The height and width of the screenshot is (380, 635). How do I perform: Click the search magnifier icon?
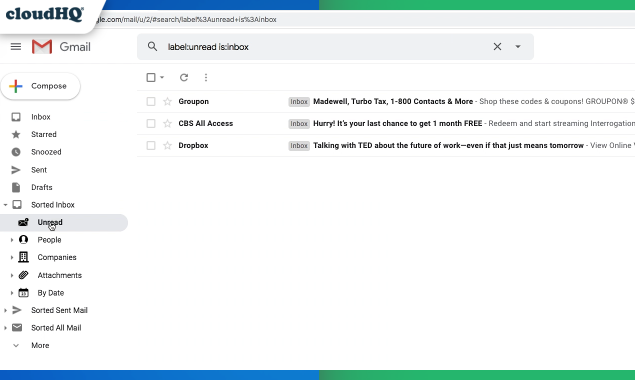[x=152, y=47]
